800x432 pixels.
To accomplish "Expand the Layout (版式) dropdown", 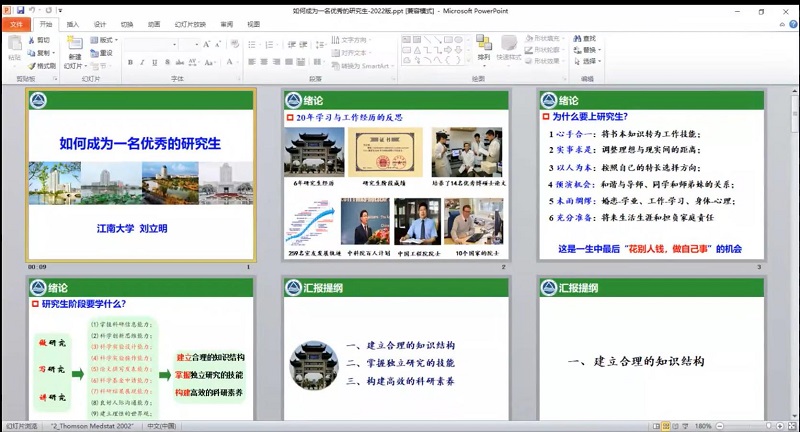I will click(x=108, y=40).
